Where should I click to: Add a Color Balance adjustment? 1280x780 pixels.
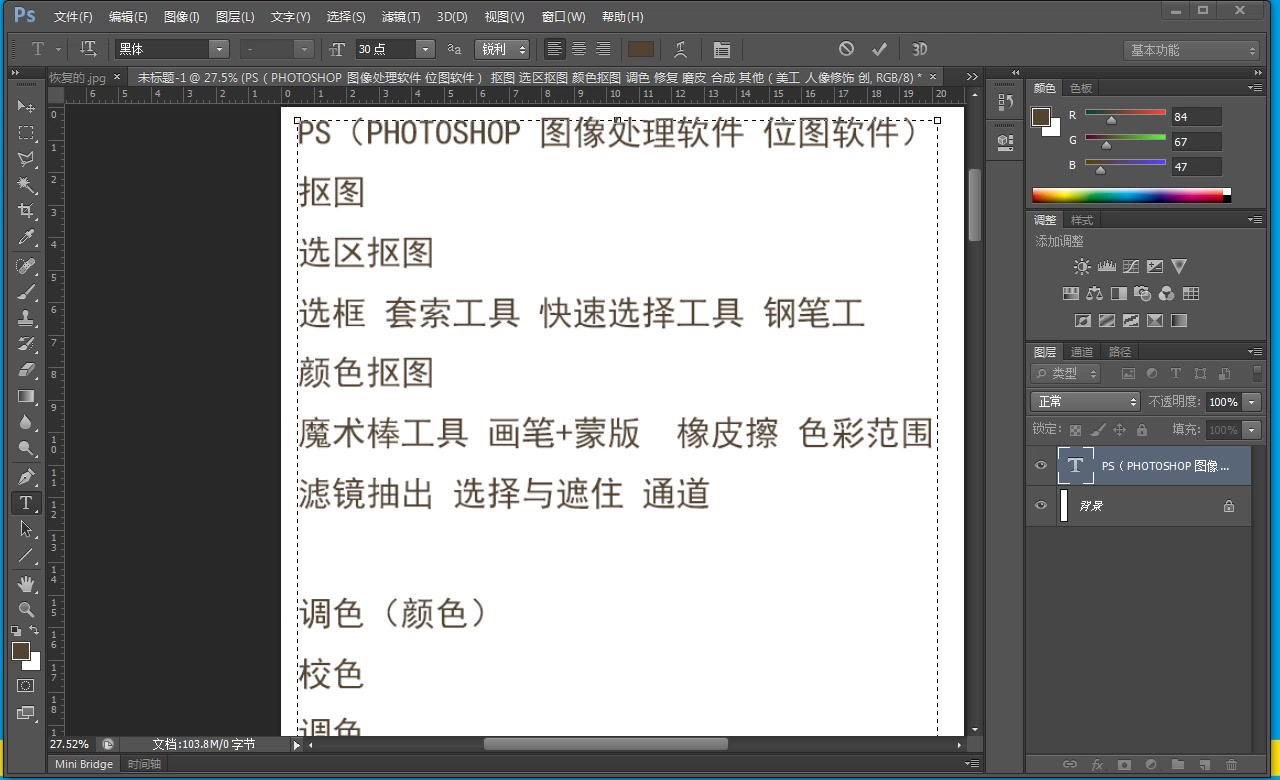[1094, 294]
